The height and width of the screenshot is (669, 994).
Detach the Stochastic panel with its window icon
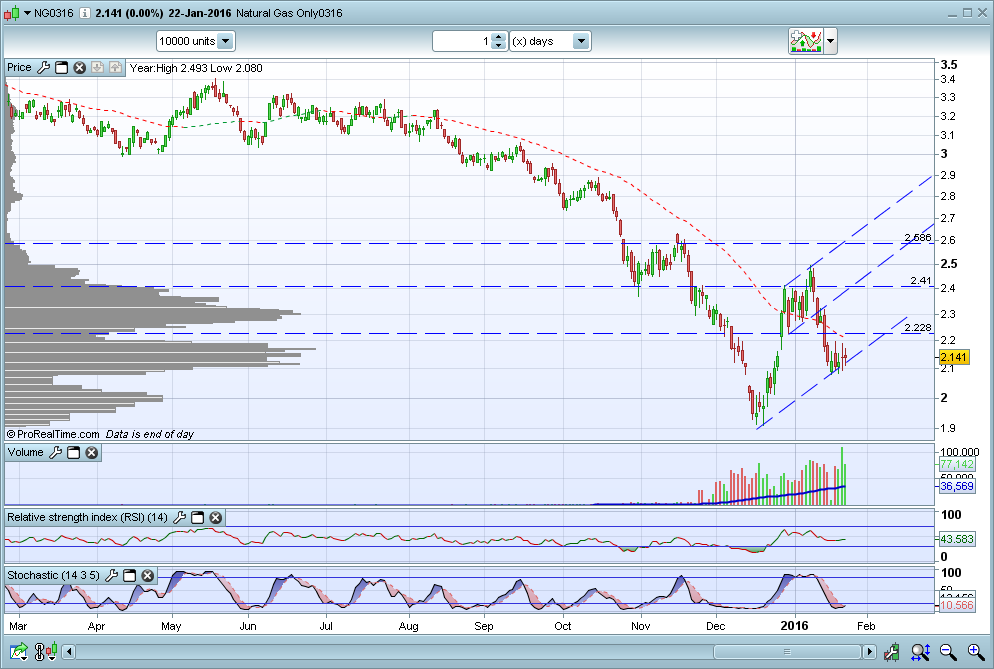coord(129,576)
